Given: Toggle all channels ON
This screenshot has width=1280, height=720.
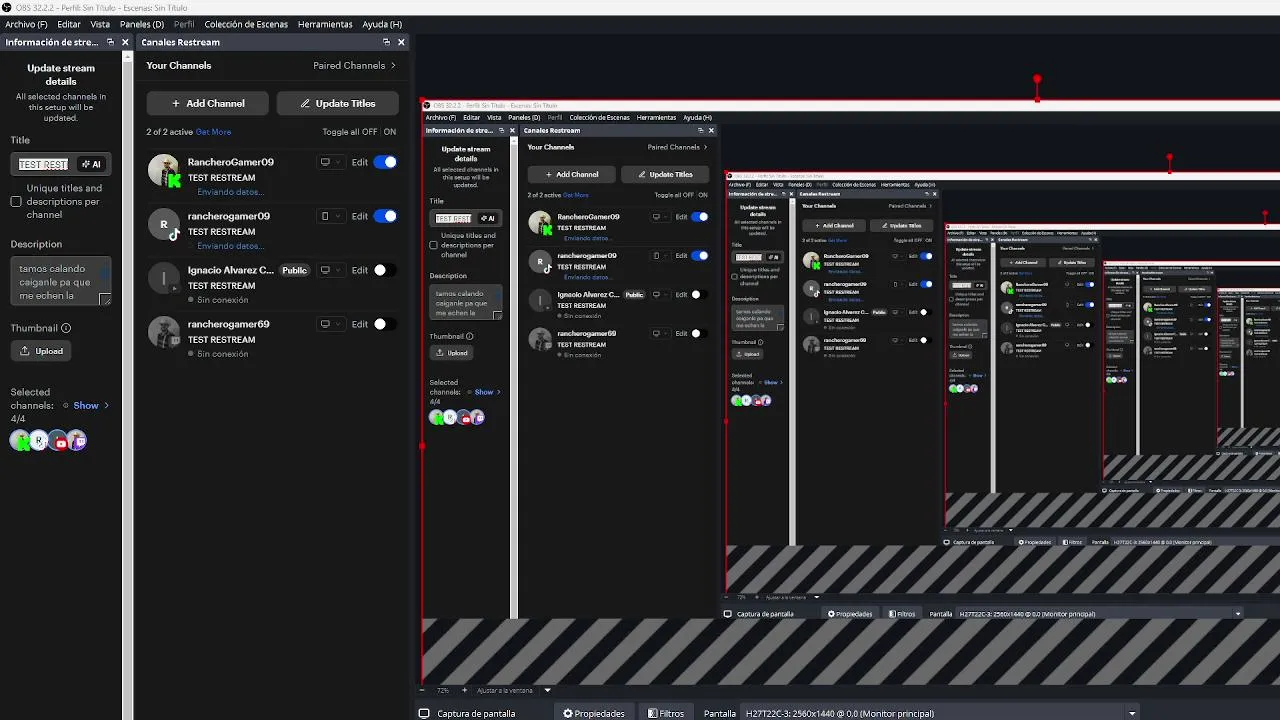Looking at the screenshot, I should coord(390,132).
